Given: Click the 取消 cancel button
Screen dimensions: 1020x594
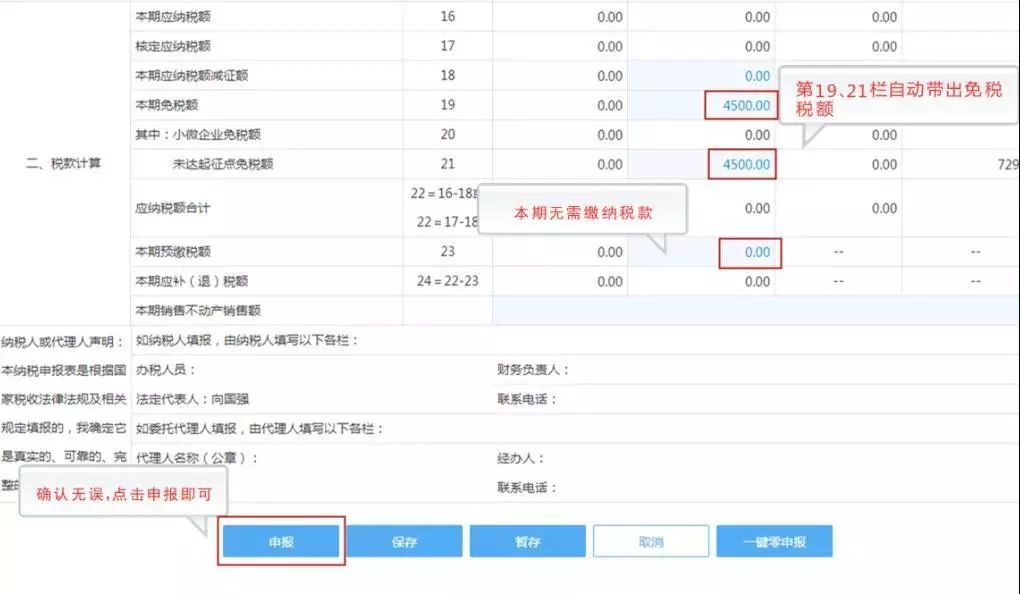Looking at the screenshot, I should (651, 541).
